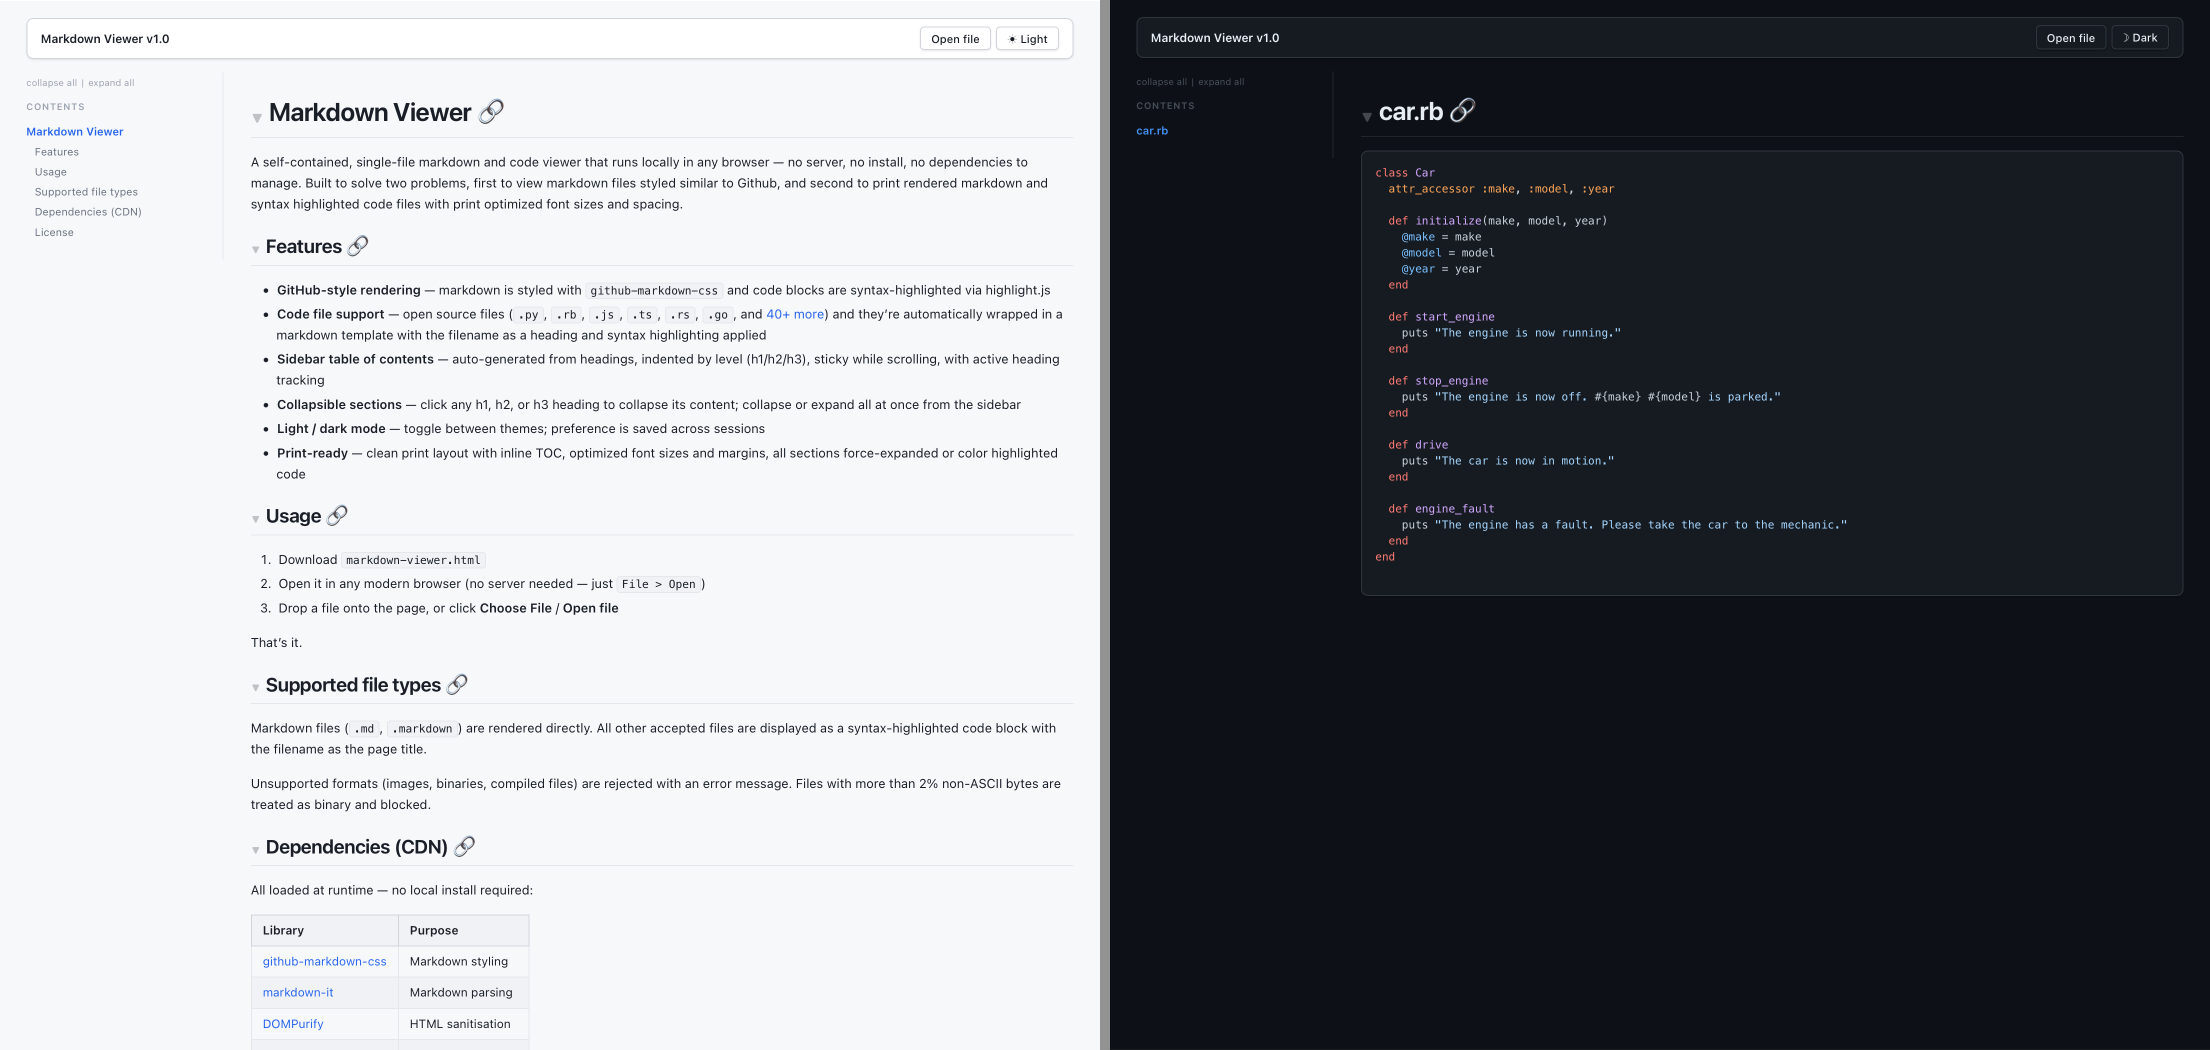Collapse the Features section using its triangle
The width and height of the screenshot is (2210, 1050).
tap(256, 249)
